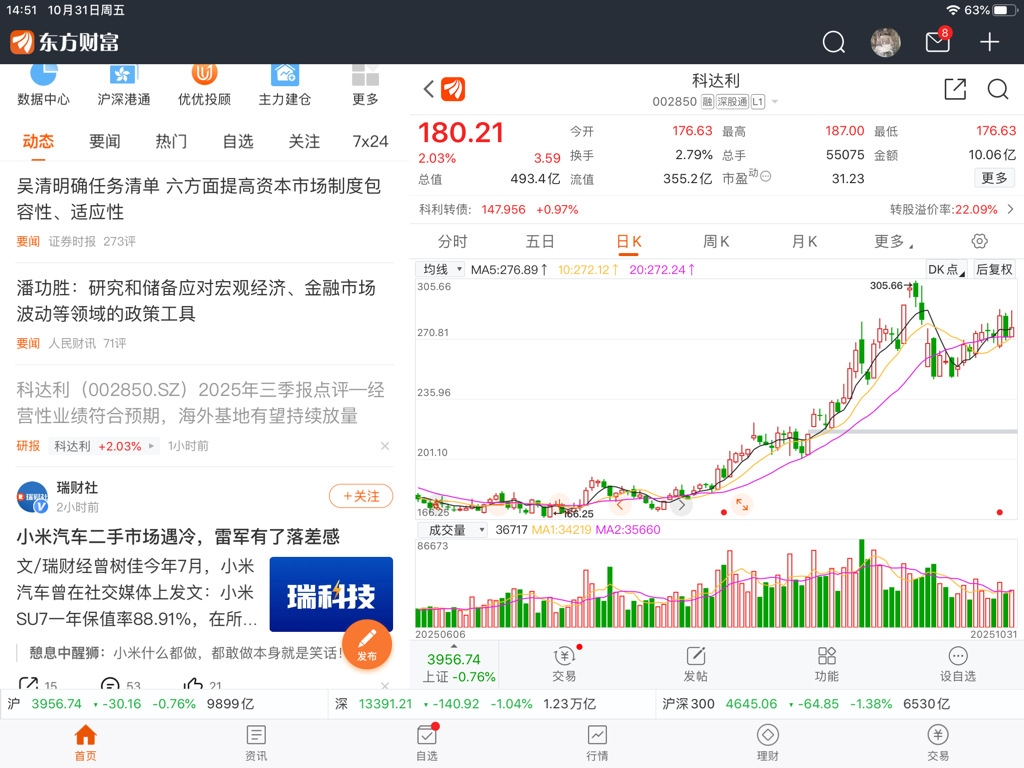The width and height of the screenshot is (1024, 768).
Task: Open 首页 home in bottom bar
Action: (x=86, y=743)
